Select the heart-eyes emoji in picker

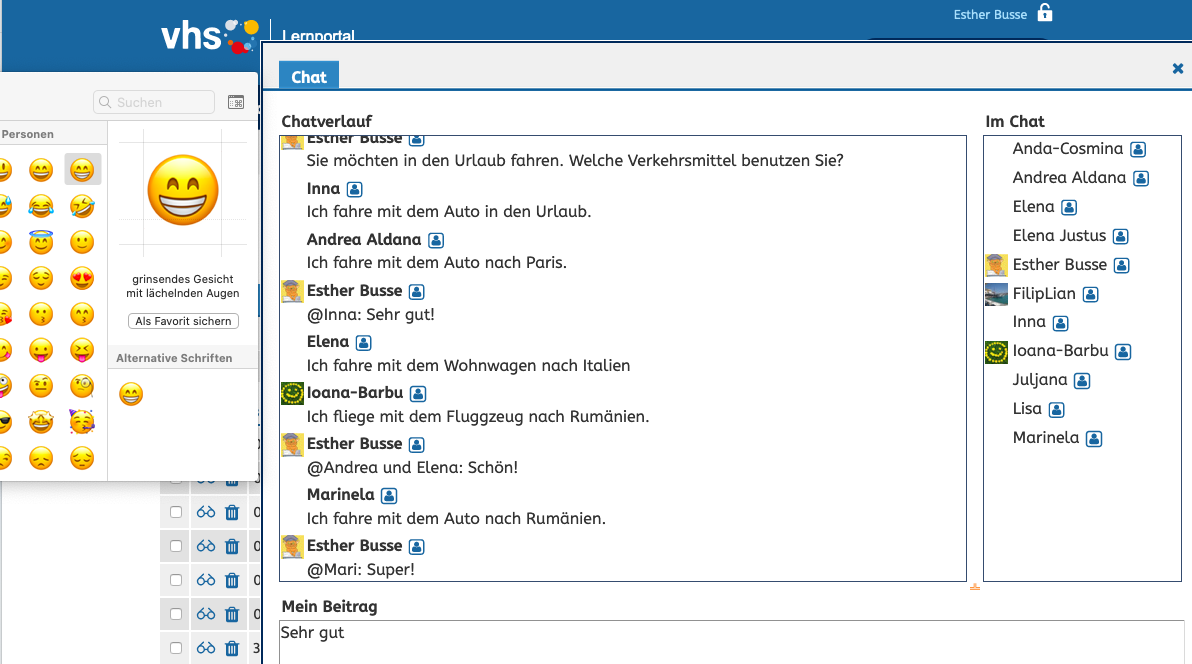coord(82,278)
